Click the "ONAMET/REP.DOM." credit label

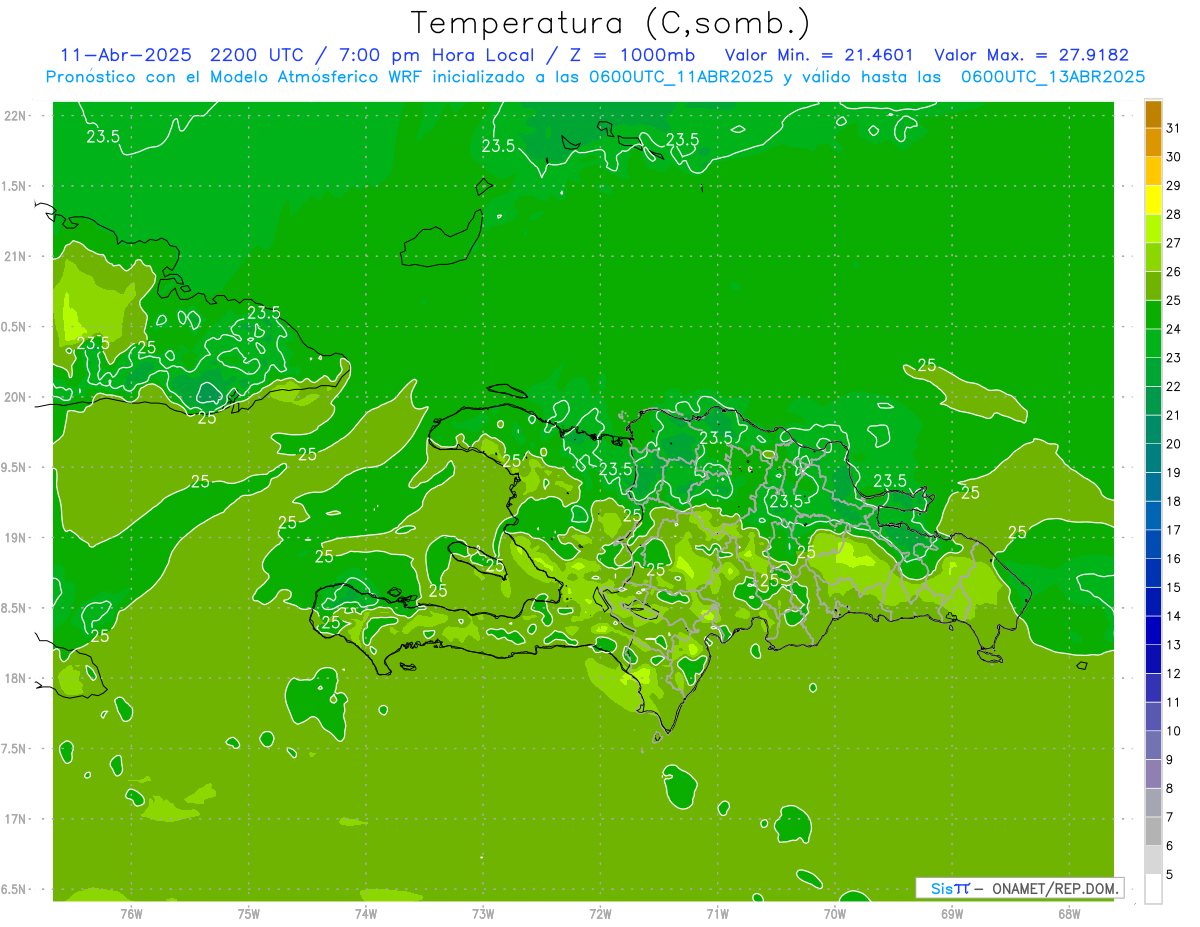1055,888
